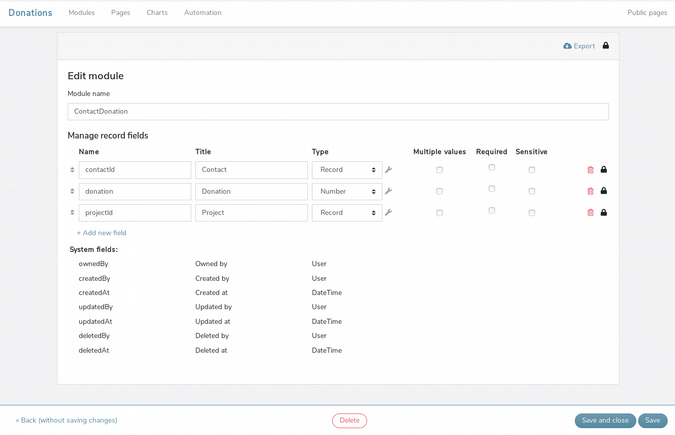The height and width of the screenshot is (435, 675).
Task: Go to the Modules menu
Action: (82, 13)
